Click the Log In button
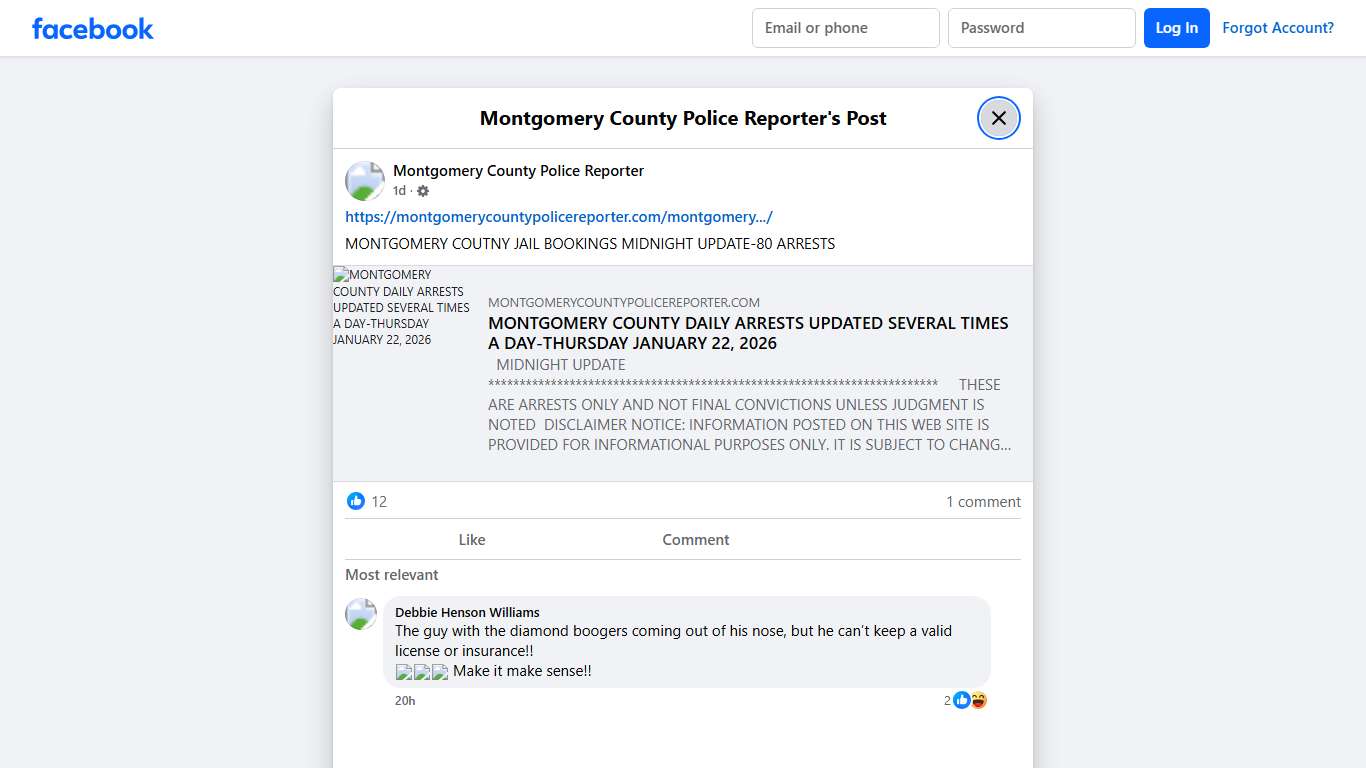The width and height of the screenshot is (1366, 768). click(x=1176, y=28)
